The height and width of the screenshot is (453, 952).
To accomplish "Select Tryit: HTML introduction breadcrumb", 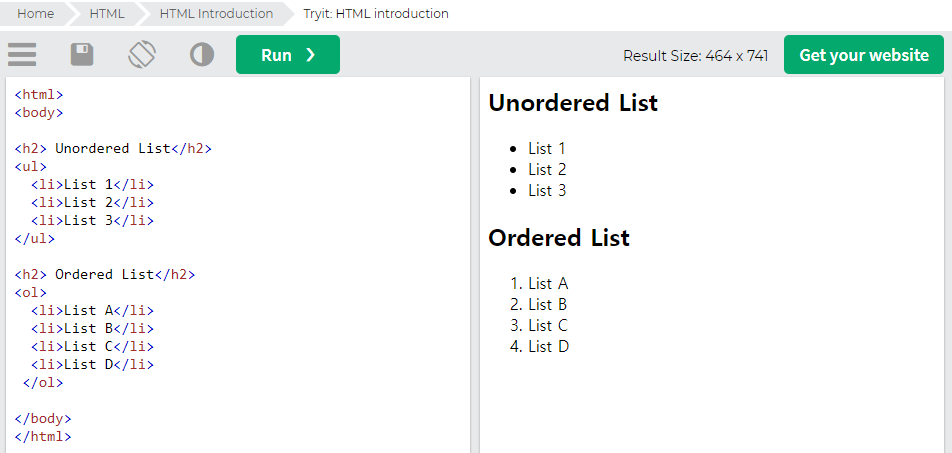I will pyautogui.click(x=376, y=13).
